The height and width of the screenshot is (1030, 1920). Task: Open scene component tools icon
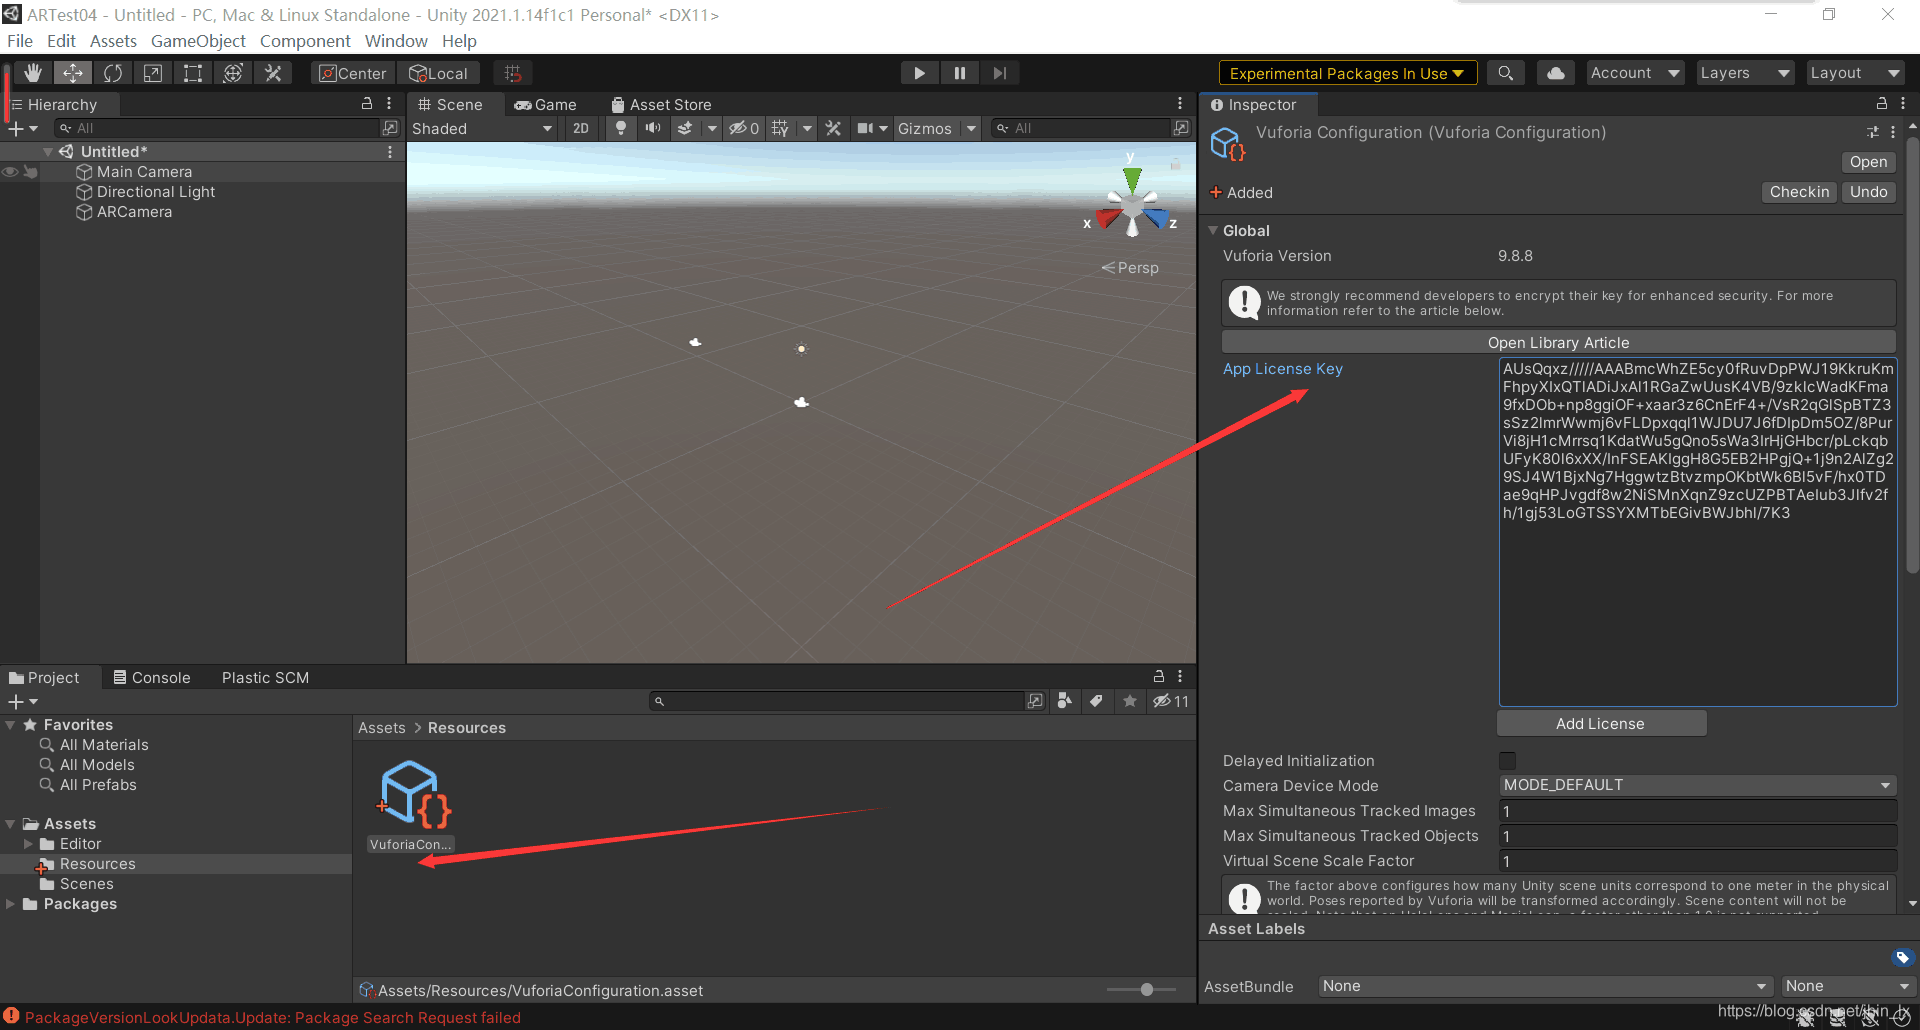(833, 128)
